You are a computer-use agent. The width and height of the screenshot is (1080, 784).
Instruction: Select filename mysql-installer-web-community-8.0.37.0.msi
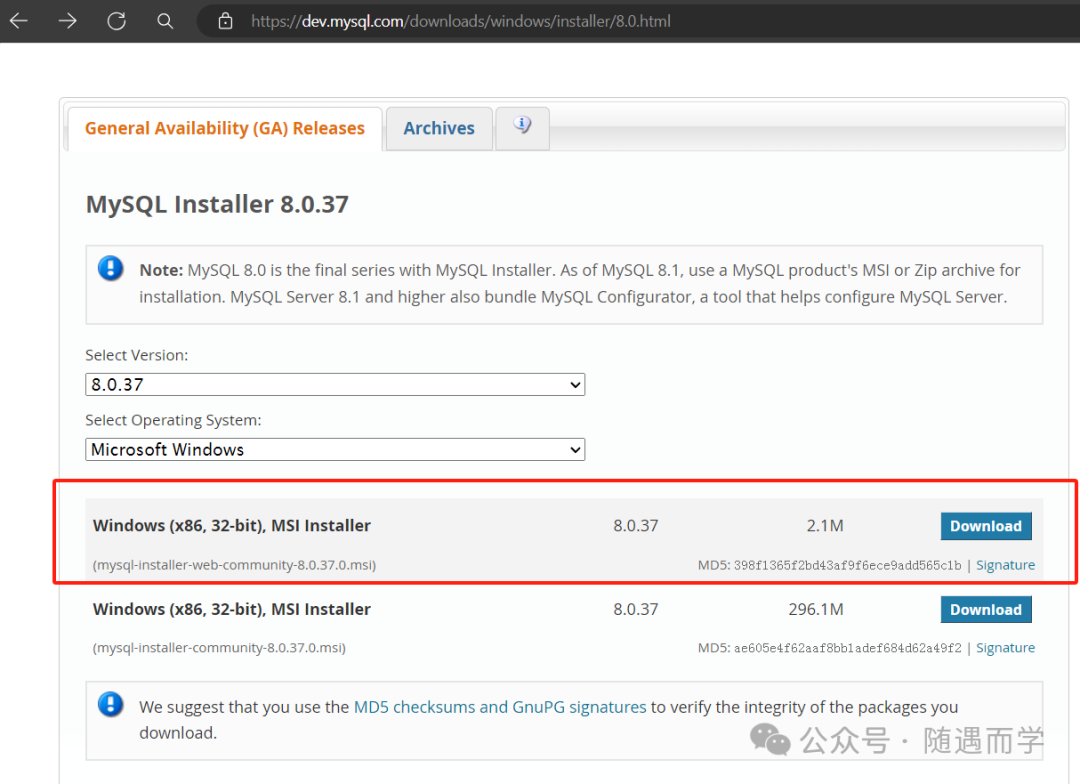coord(234,565)
